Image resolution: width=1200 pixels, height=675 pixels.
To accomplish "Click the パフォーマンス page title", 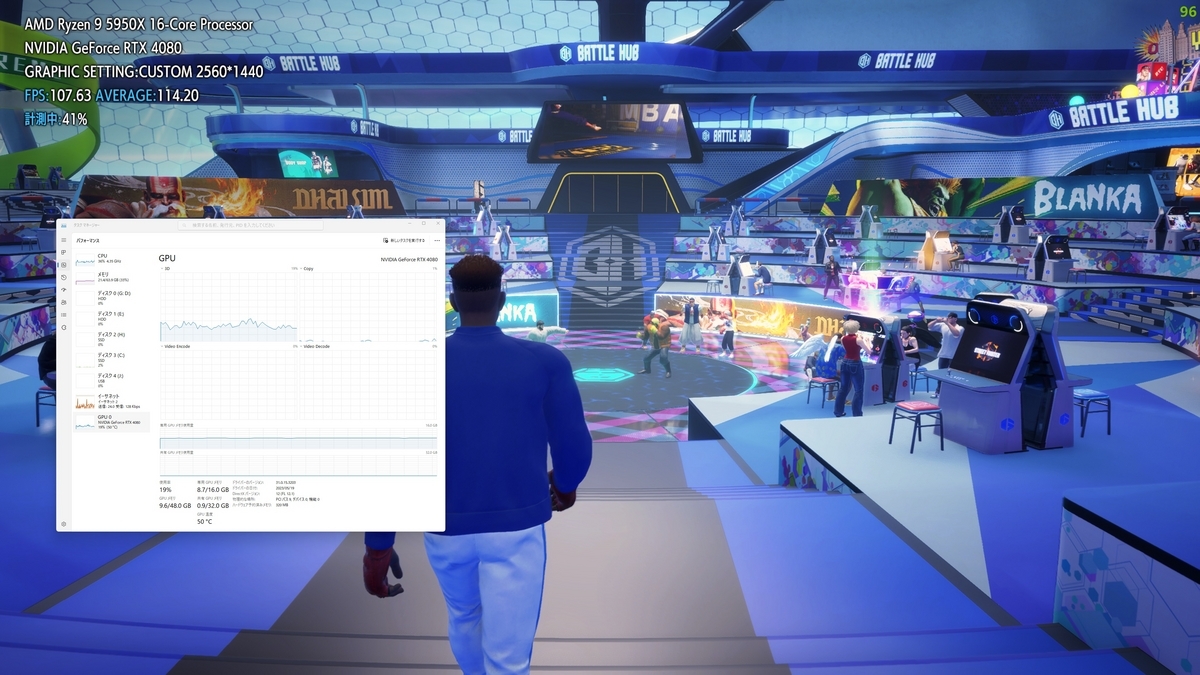I will tap(88, 240).
